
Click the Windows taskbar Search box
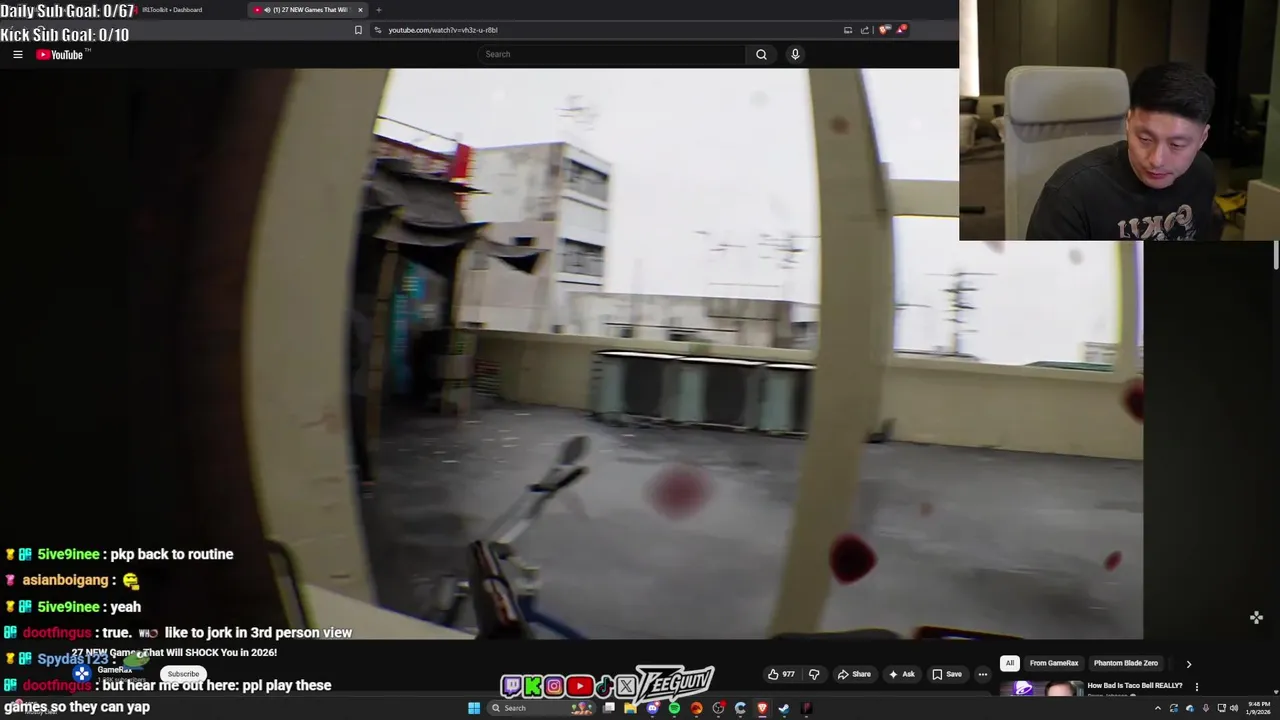(540, 708)
